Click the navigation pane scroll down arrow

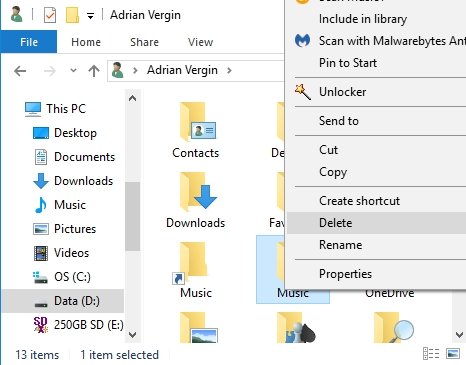point(132,334)
